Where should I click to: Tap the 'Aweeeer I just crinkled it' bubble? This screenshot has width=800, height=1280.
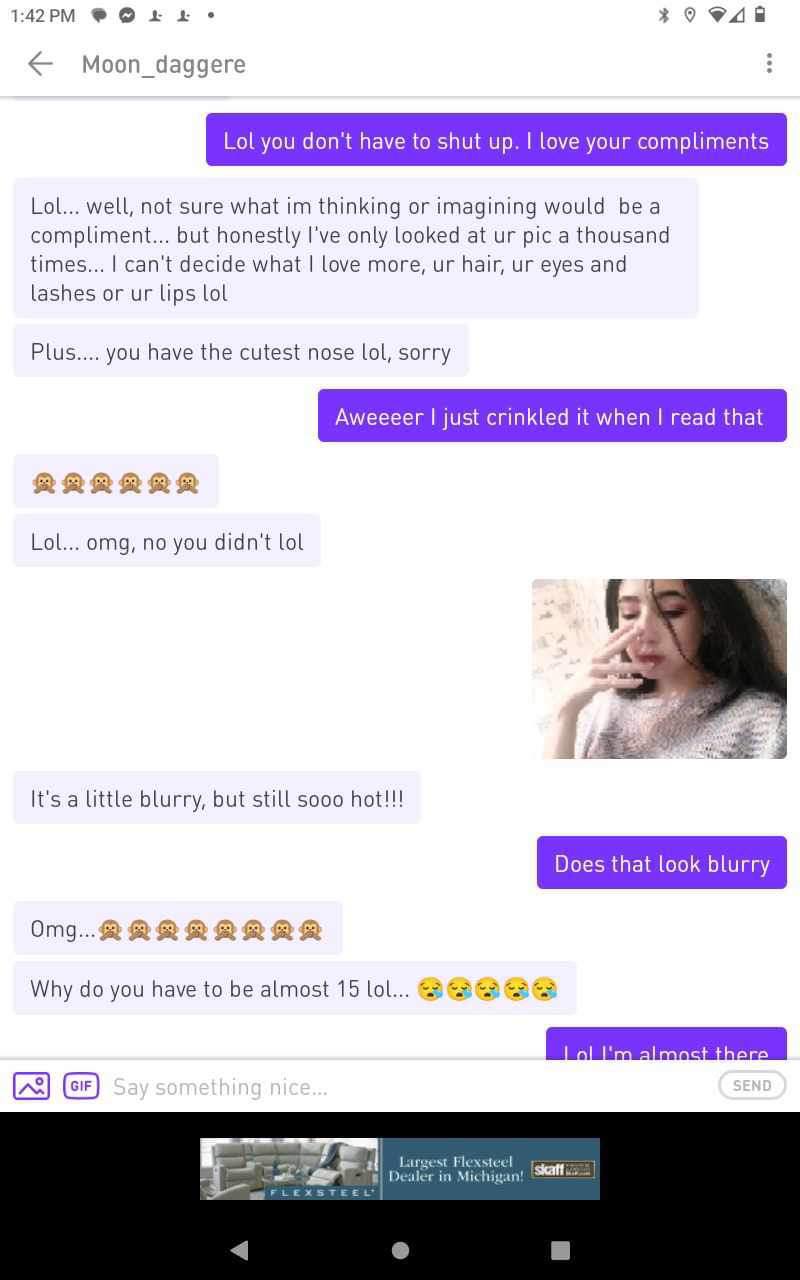tap(552, 415)
